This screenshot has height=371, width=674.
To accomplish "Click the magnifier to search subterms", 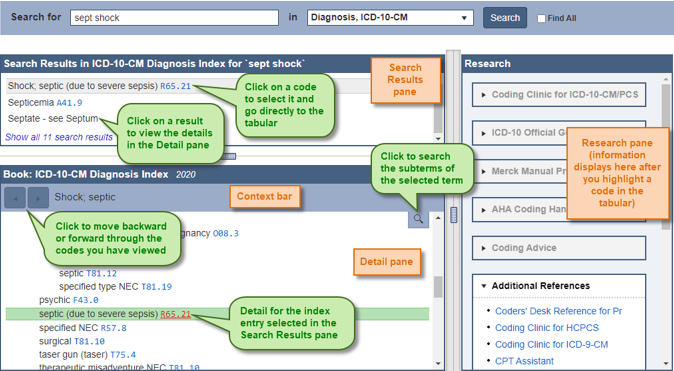I will (x=418, y=219).
